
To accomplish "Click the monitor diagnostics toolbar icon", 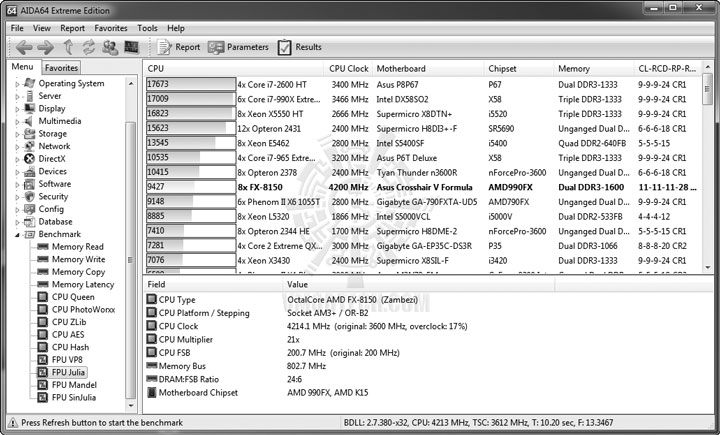I will pos(131,47).
